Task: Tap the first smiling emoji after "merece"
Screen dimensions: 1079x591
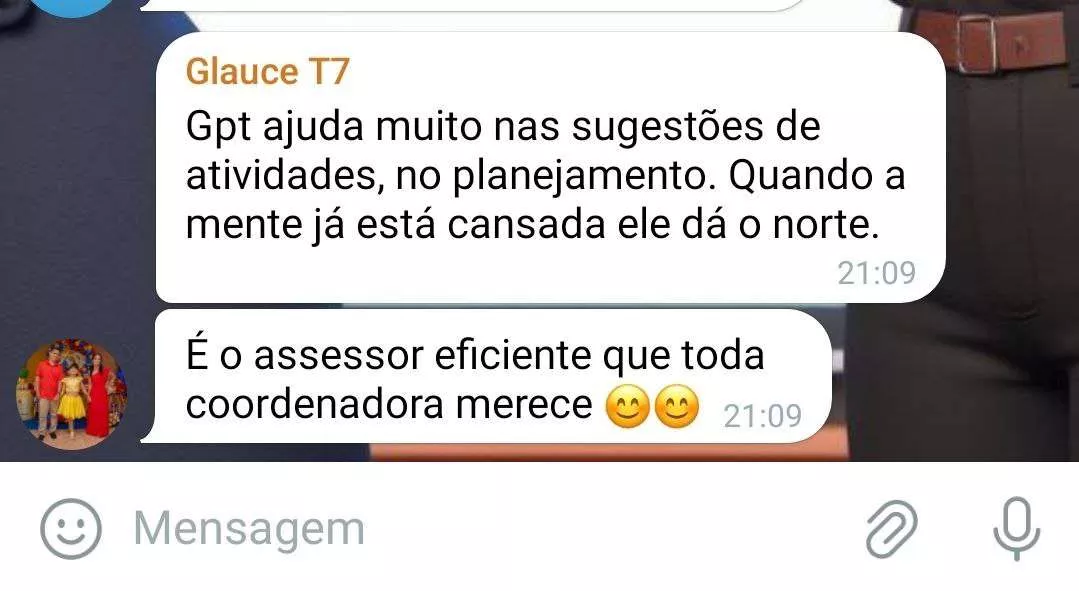Action: coord(628,407)
